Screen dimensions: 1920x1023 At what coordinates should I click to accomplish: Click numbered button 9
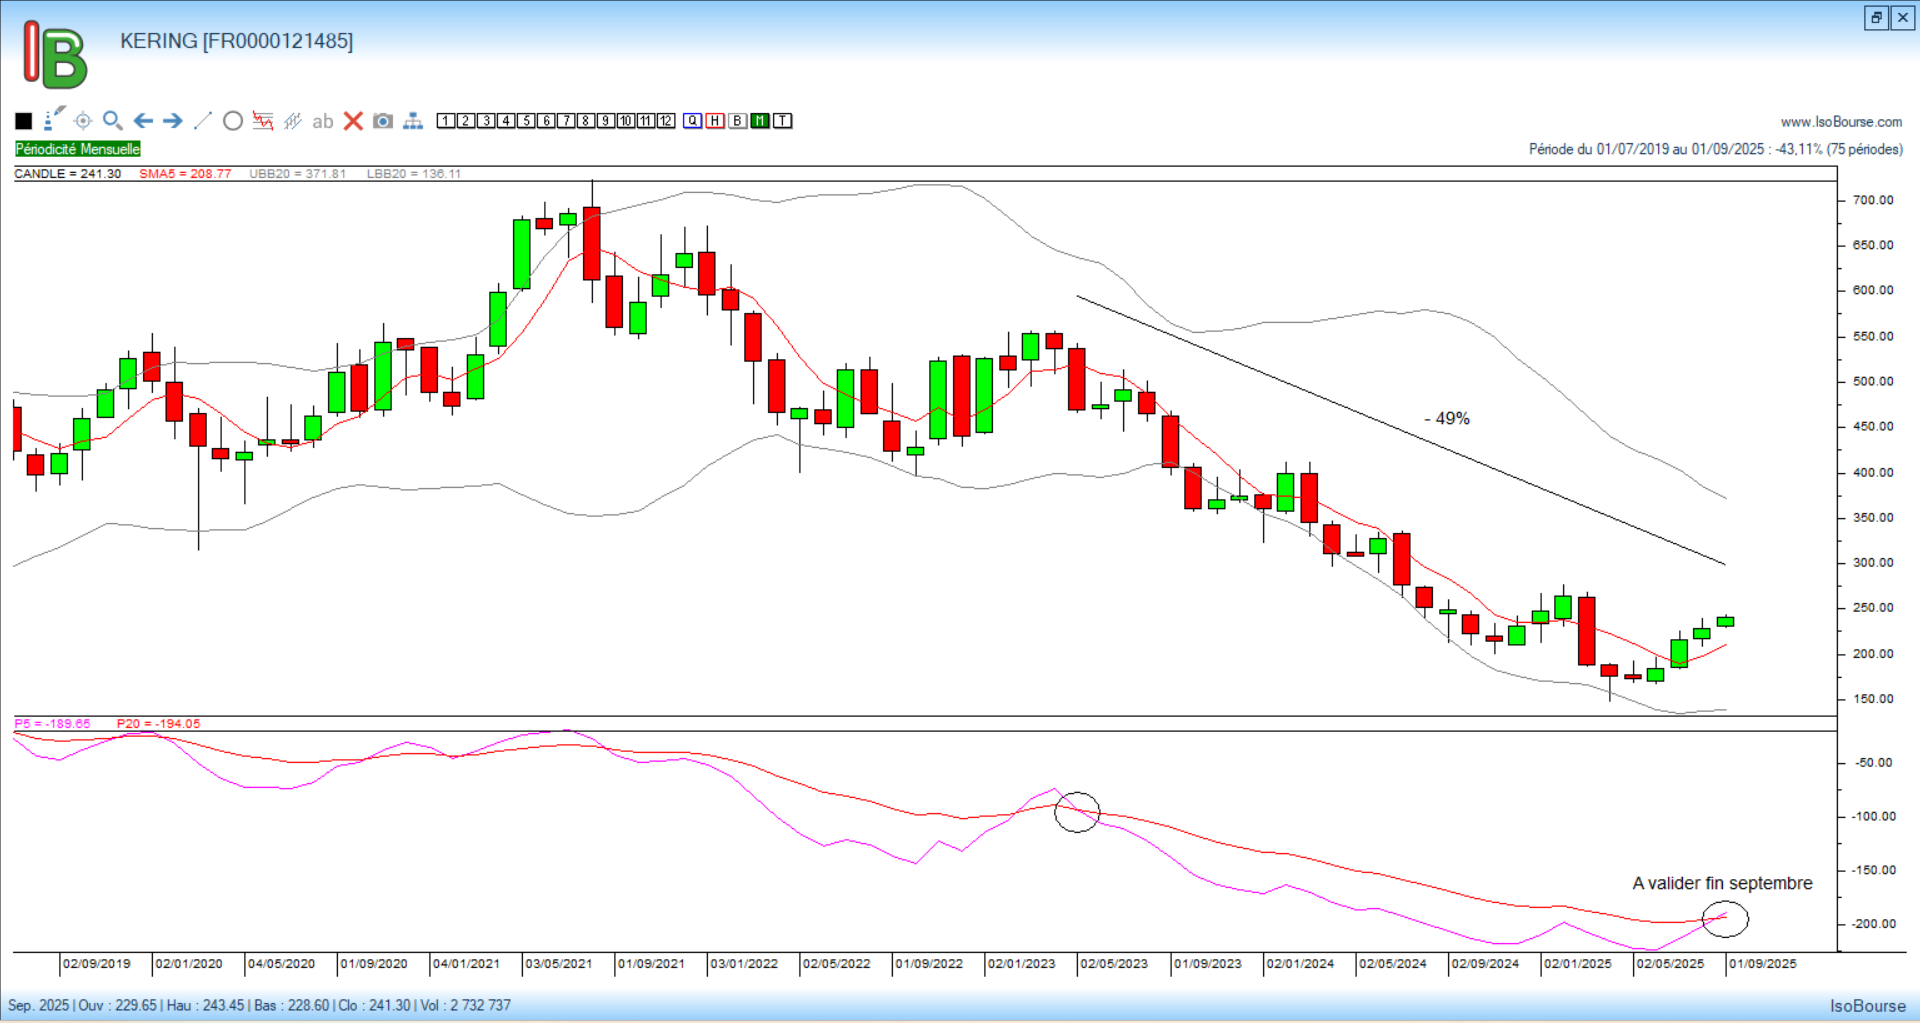tap(605, 121)
